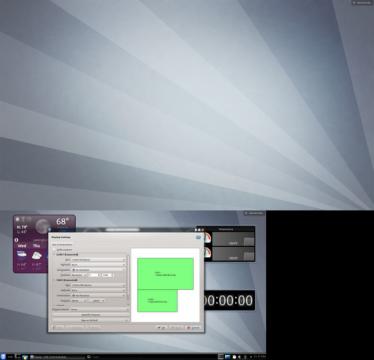This screenshot has width=374, height=360.
Task: Select the smaller green monitor rectangle
Action: (157, 301)
